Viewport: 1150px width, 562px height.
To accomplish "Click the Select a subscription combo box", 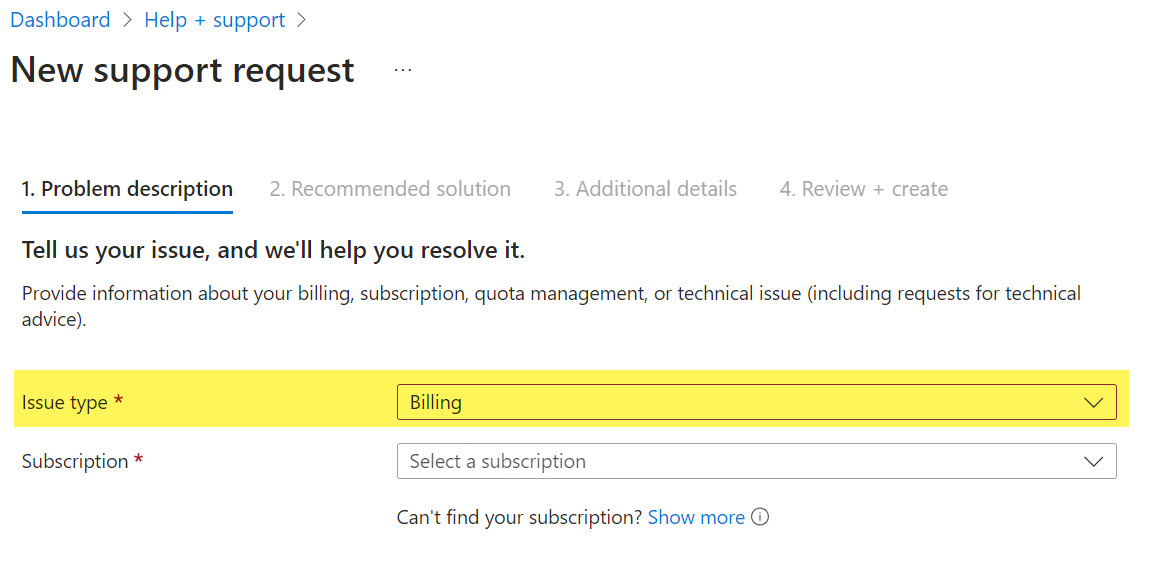I will click(756, 461).
